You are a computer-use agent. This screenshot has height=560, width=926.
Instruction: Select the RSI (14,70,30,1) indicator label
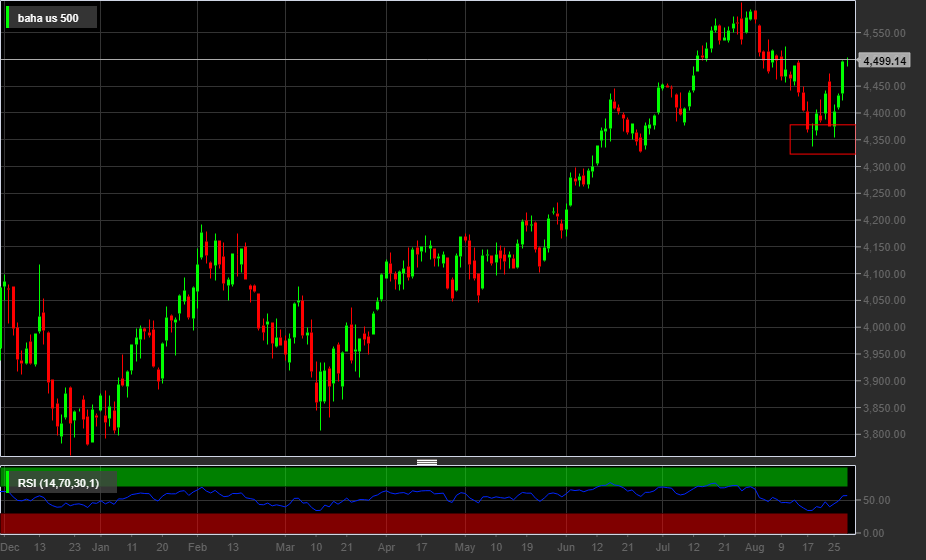tap(58, 483)
